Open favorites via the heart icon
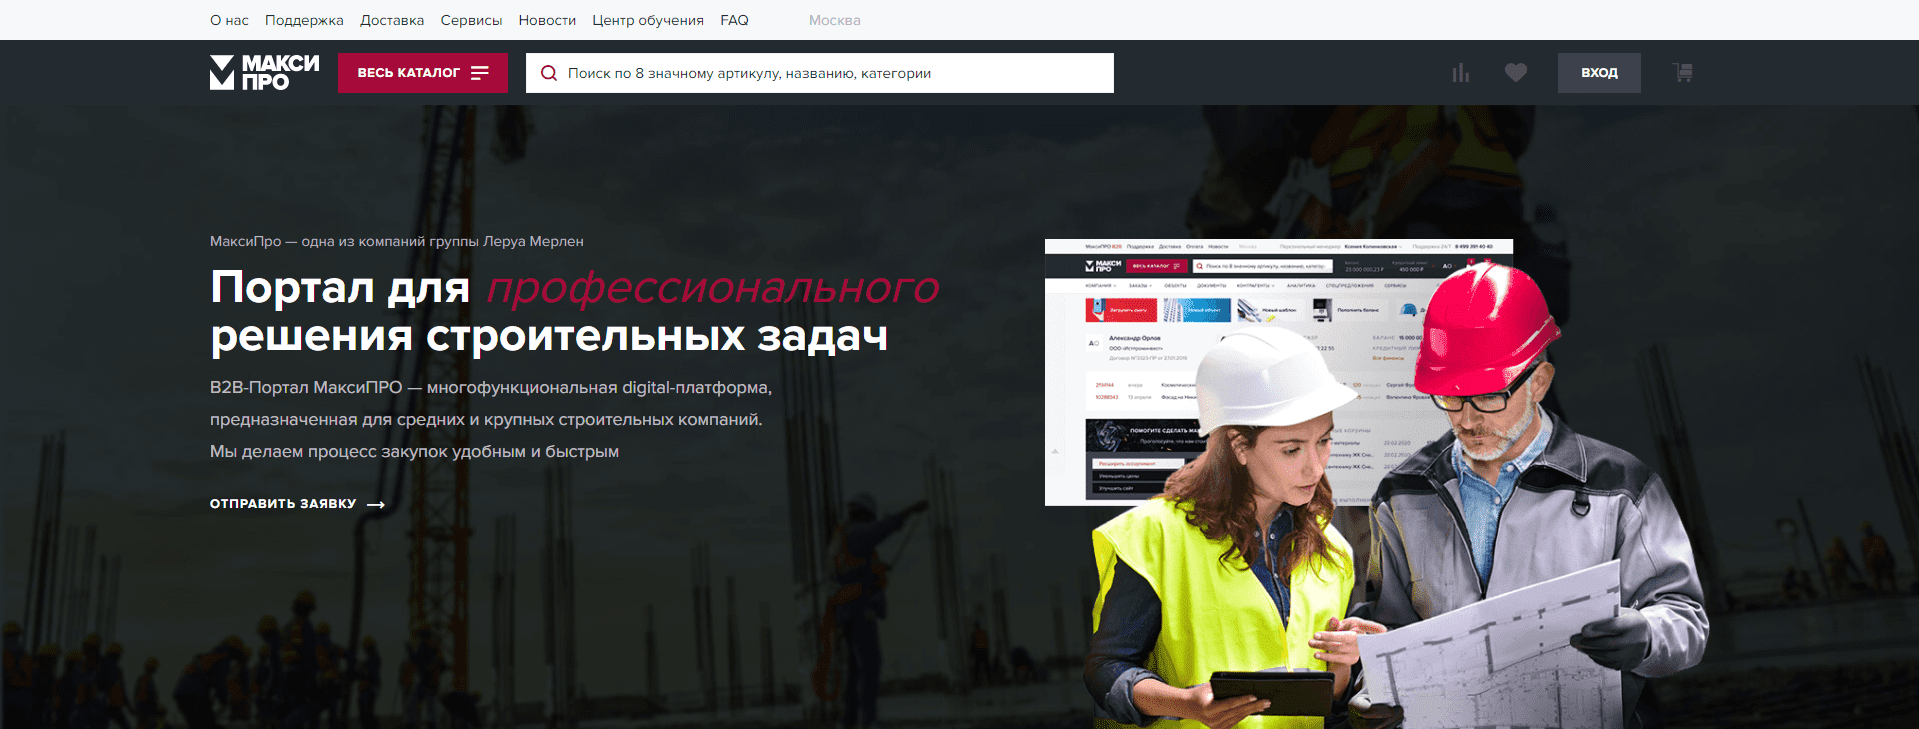Screen dimensions: 1919x729 (x=1516, y=72)
